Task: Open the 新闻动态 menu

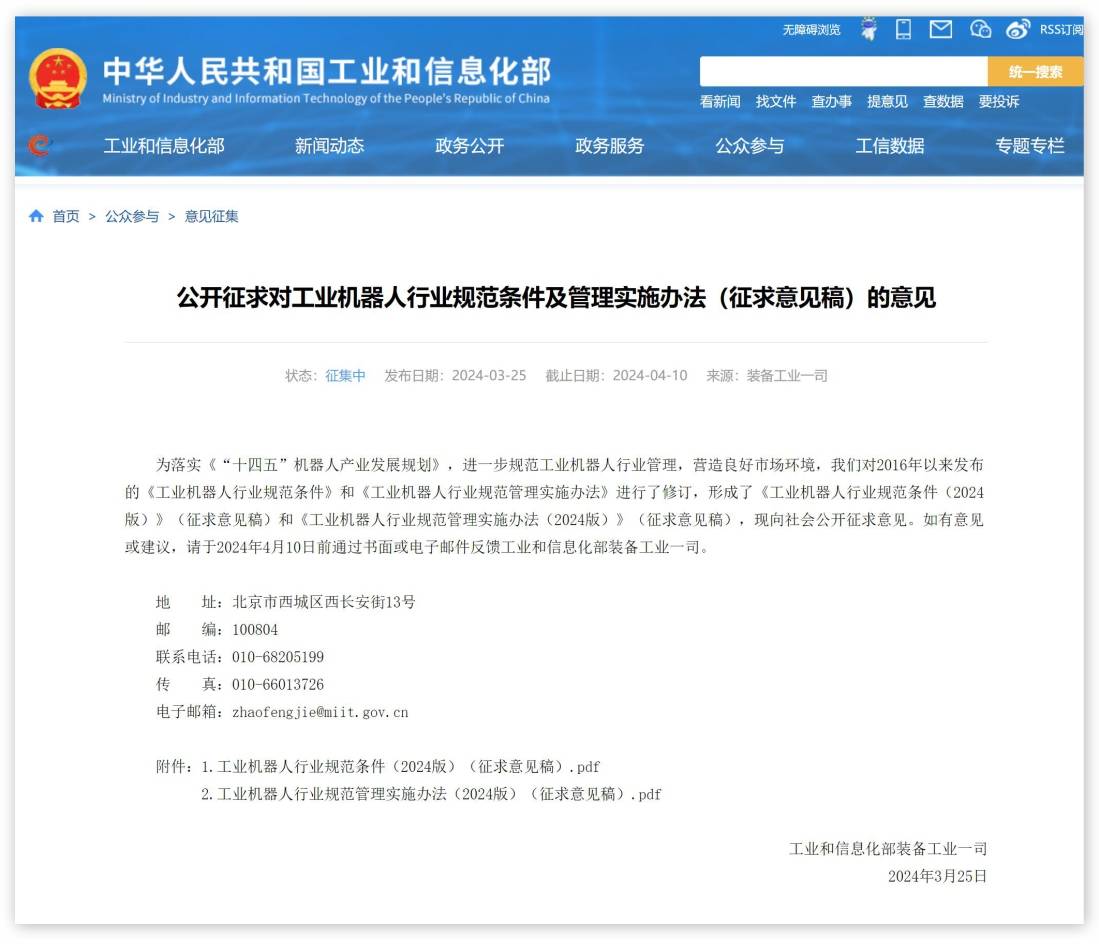Action: 330,145
